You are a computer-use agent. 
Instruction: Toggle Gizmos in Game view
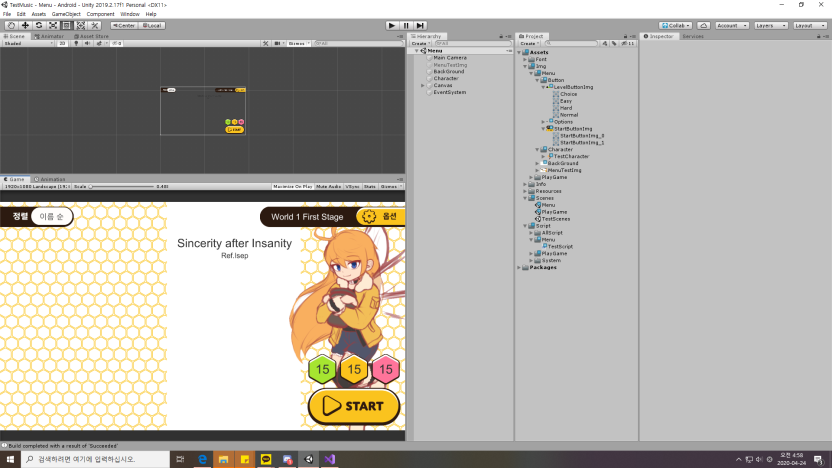[x=391, y=187]
